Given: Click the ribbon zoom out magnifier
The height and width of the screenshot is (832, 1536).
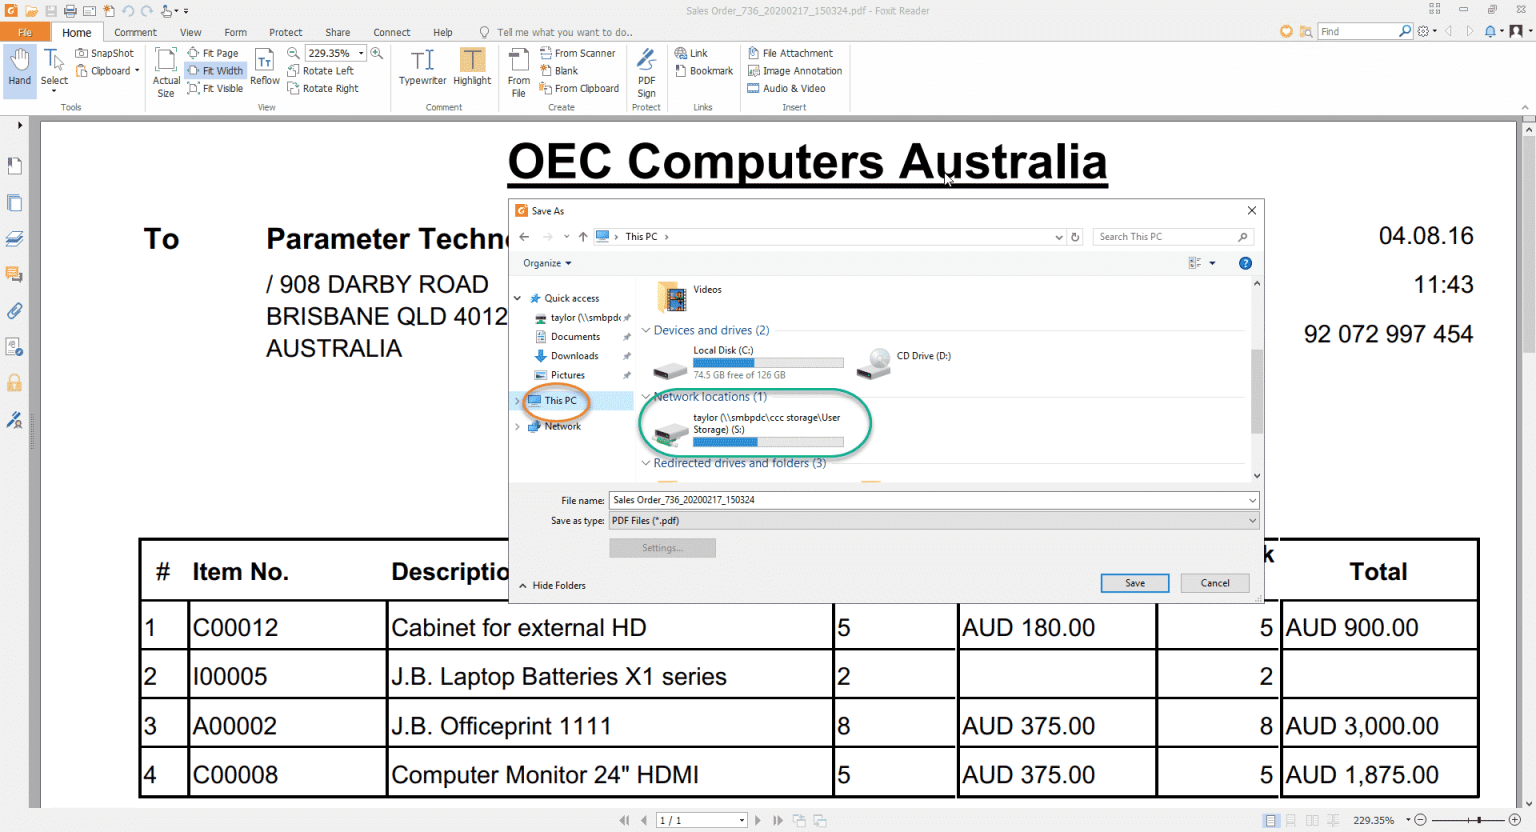Looking at the screenshot, I should (x=293, y=53).
